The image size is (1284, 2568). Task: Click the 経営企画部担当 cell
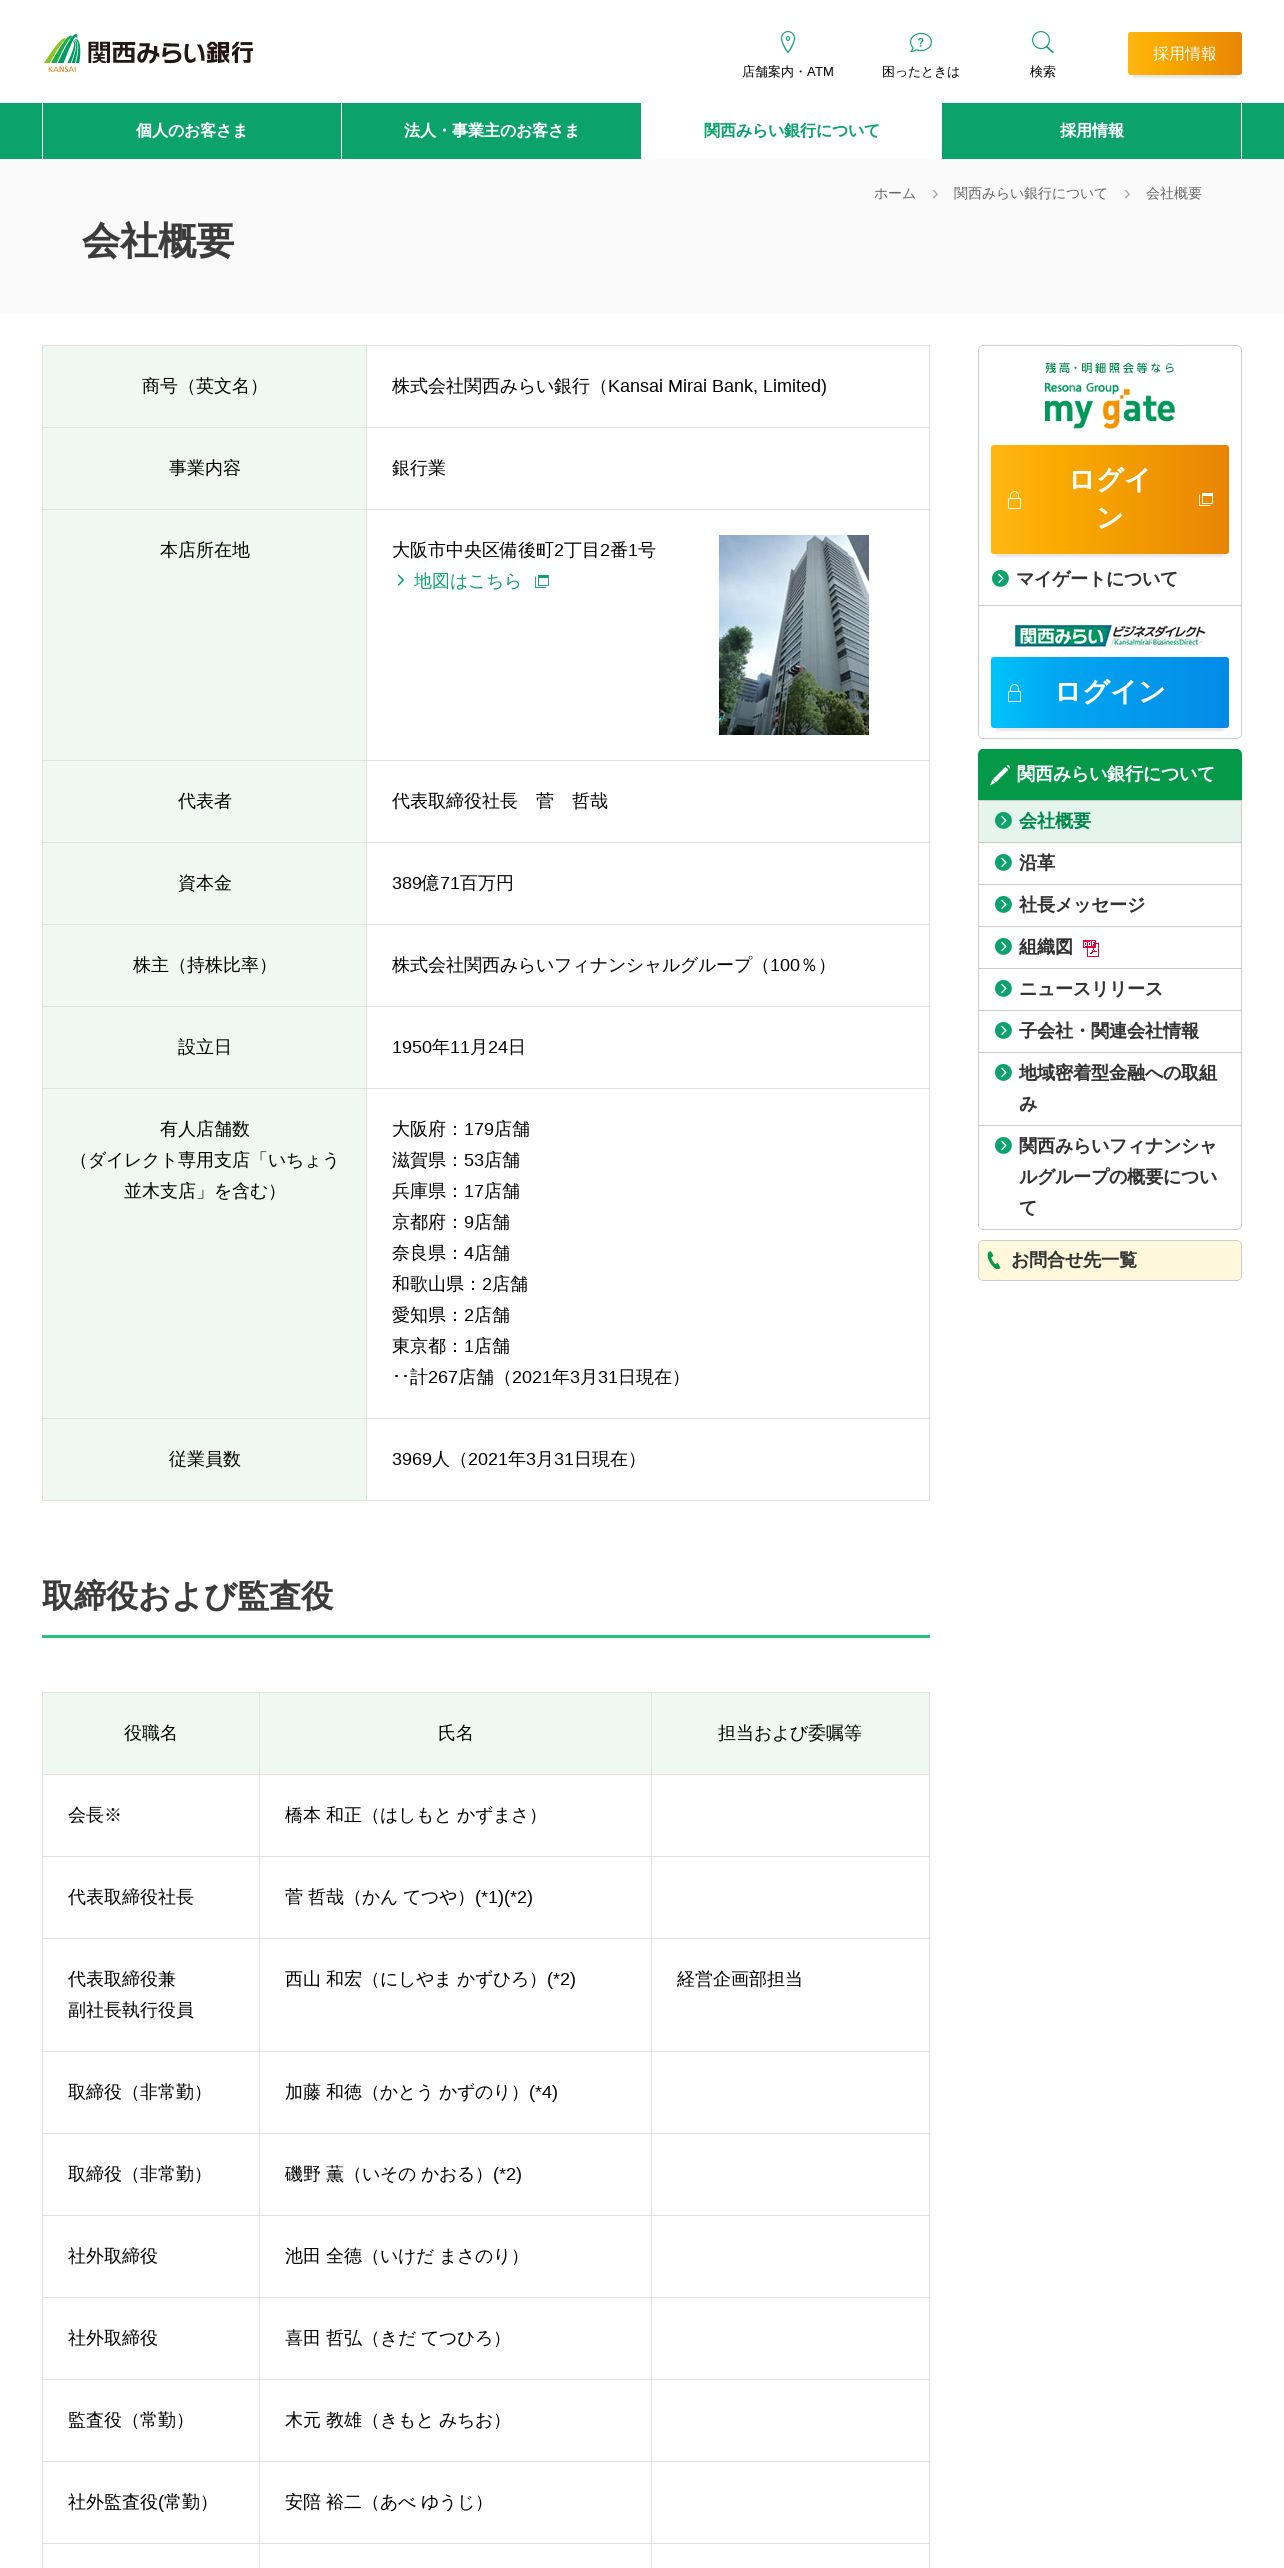point(790,1995)
